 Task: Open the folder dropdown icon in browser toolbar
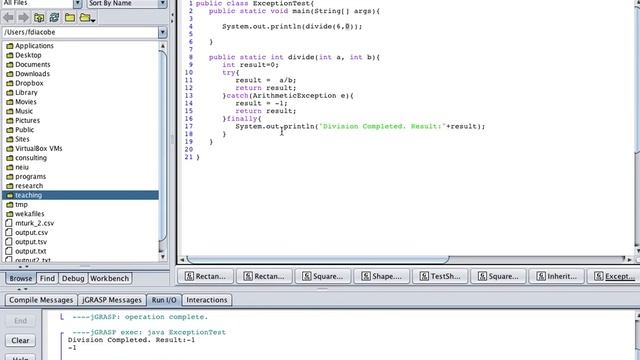[87, 18]
